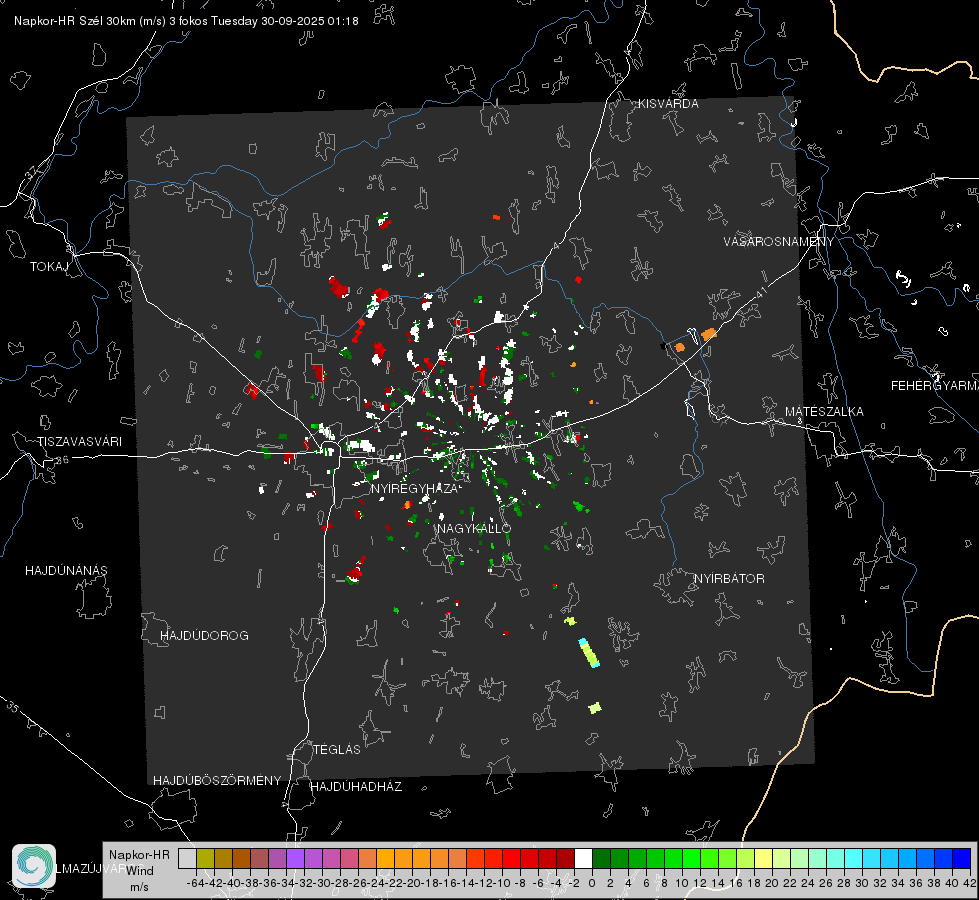Click the HAJDUNANAS town label
979x900 pixels.
click(66, 570)
